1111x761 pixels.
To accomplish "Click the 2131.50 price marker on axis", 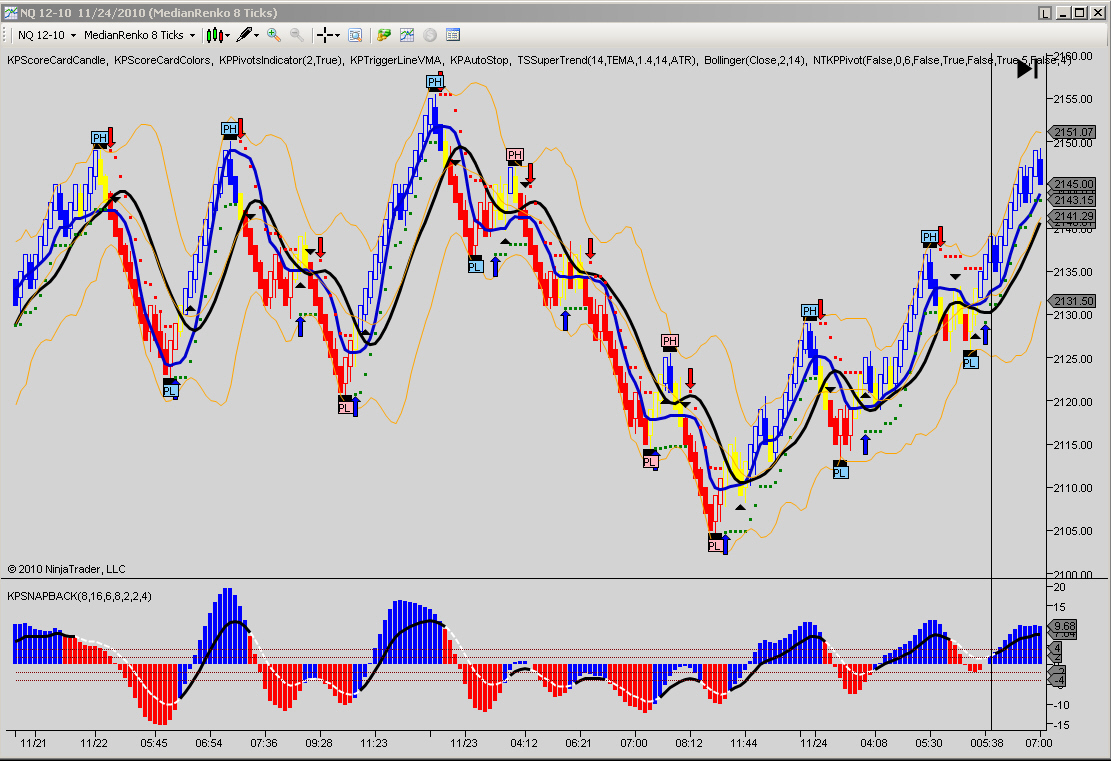I will pos(1073,301).
